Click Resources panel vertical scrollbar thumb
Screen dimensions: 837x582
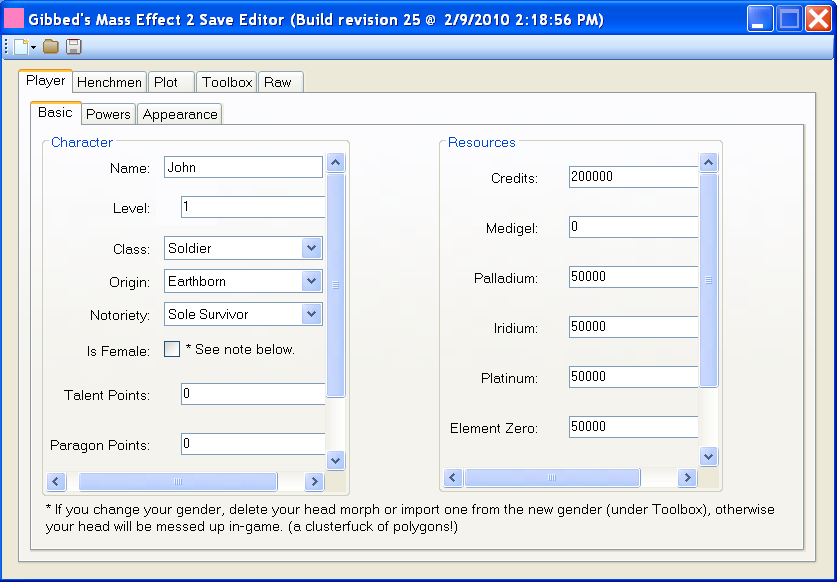708,280
